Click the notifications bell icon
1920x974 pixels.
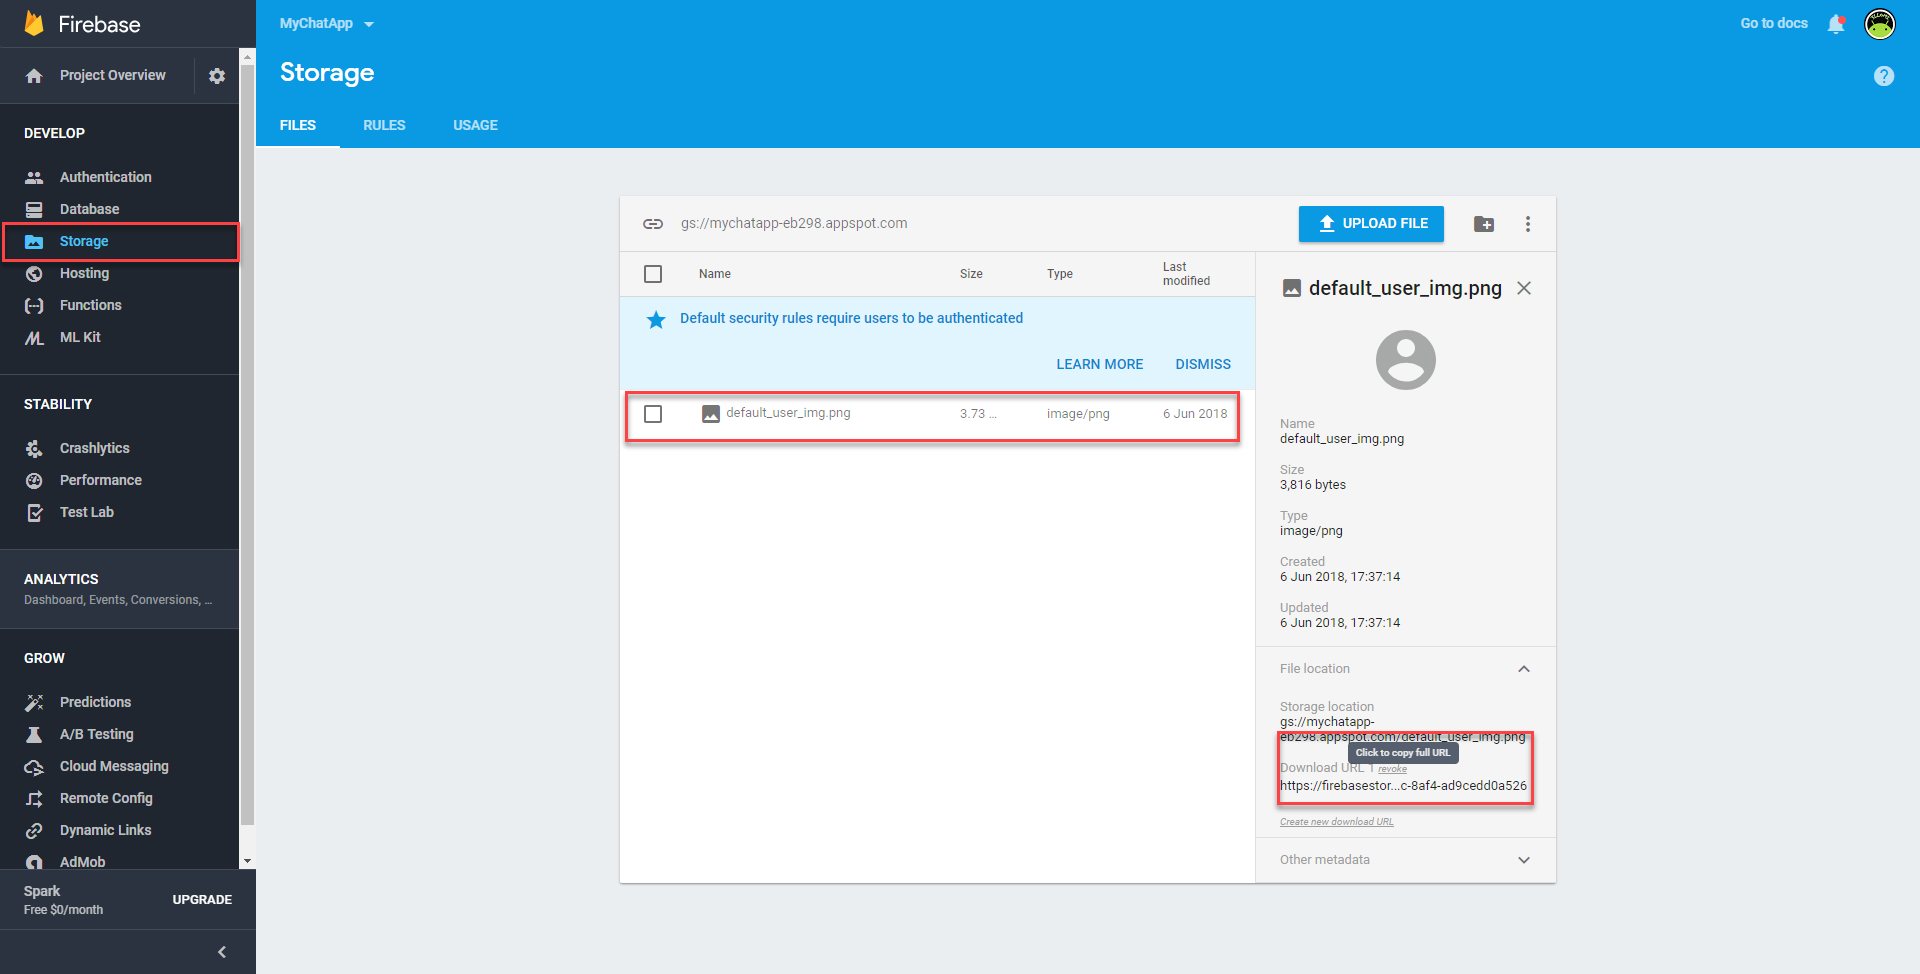click(1835, 24)
